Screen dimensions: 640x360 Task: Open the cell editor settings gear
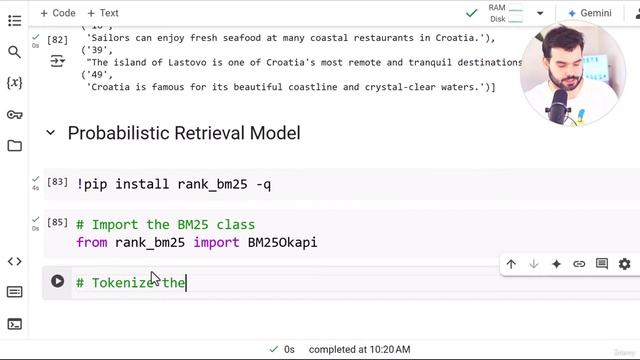pyautogui.click(x=624, y=264)
